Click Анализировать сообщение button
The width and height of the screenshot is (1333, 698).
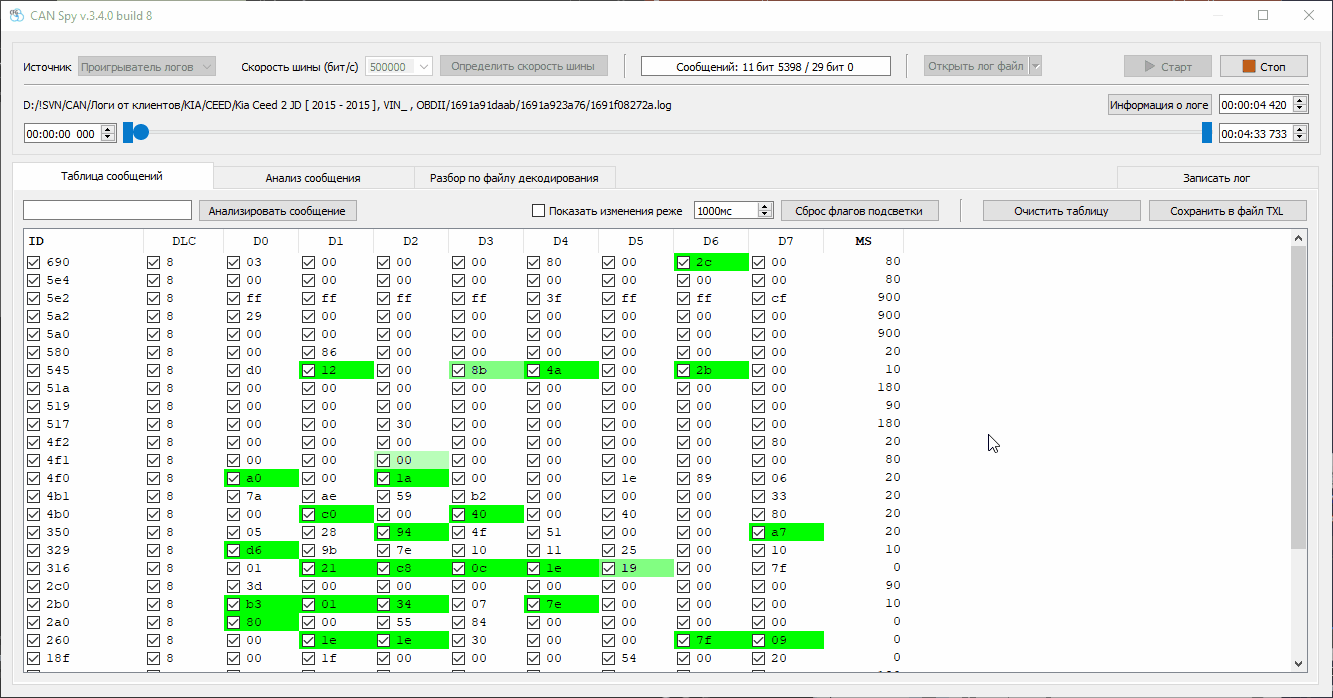278,211
